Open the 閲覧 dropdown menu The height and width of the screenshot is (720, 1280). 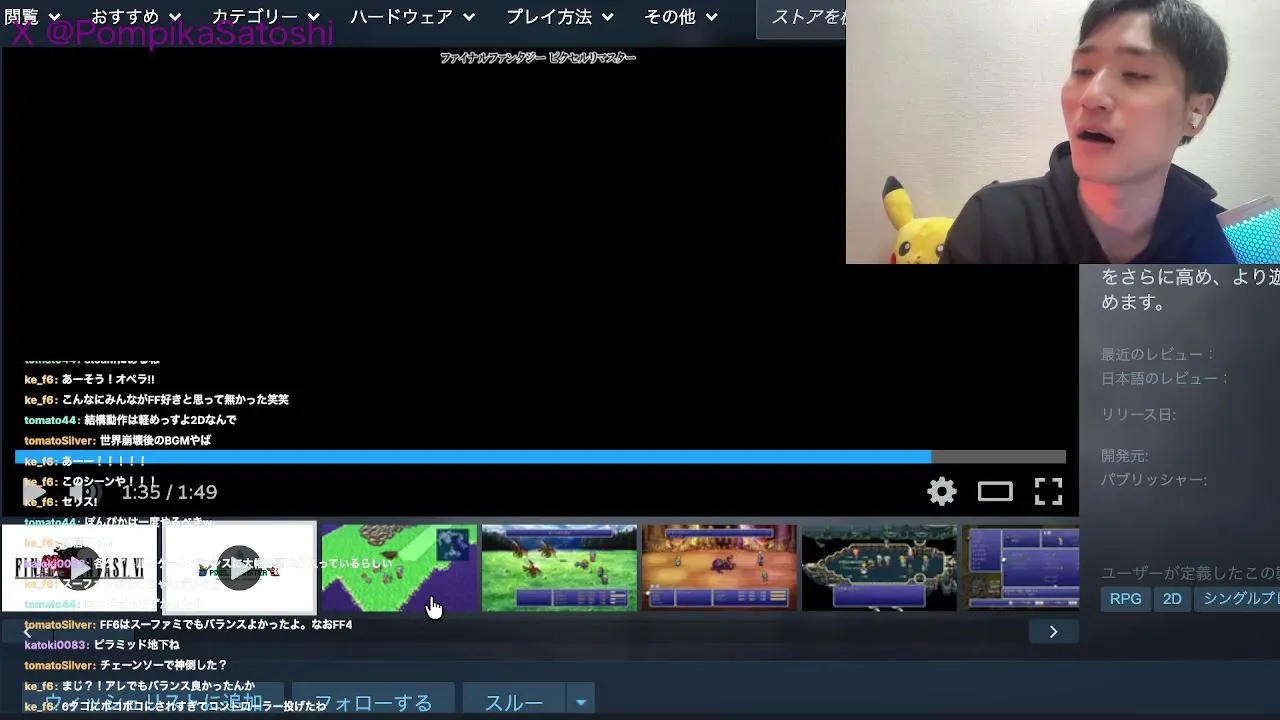(x=33, y=17)
